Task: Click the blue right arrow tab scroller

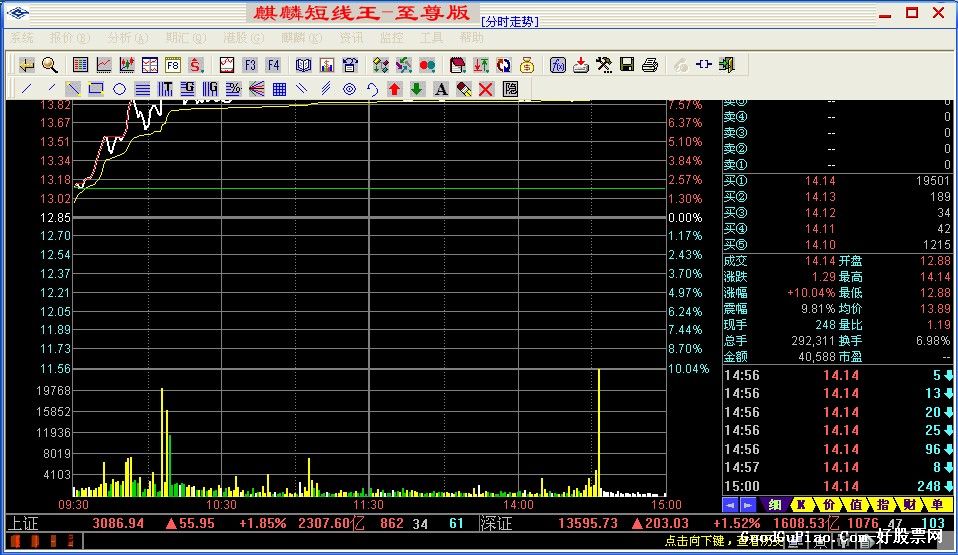Action: tap(748, 505)
